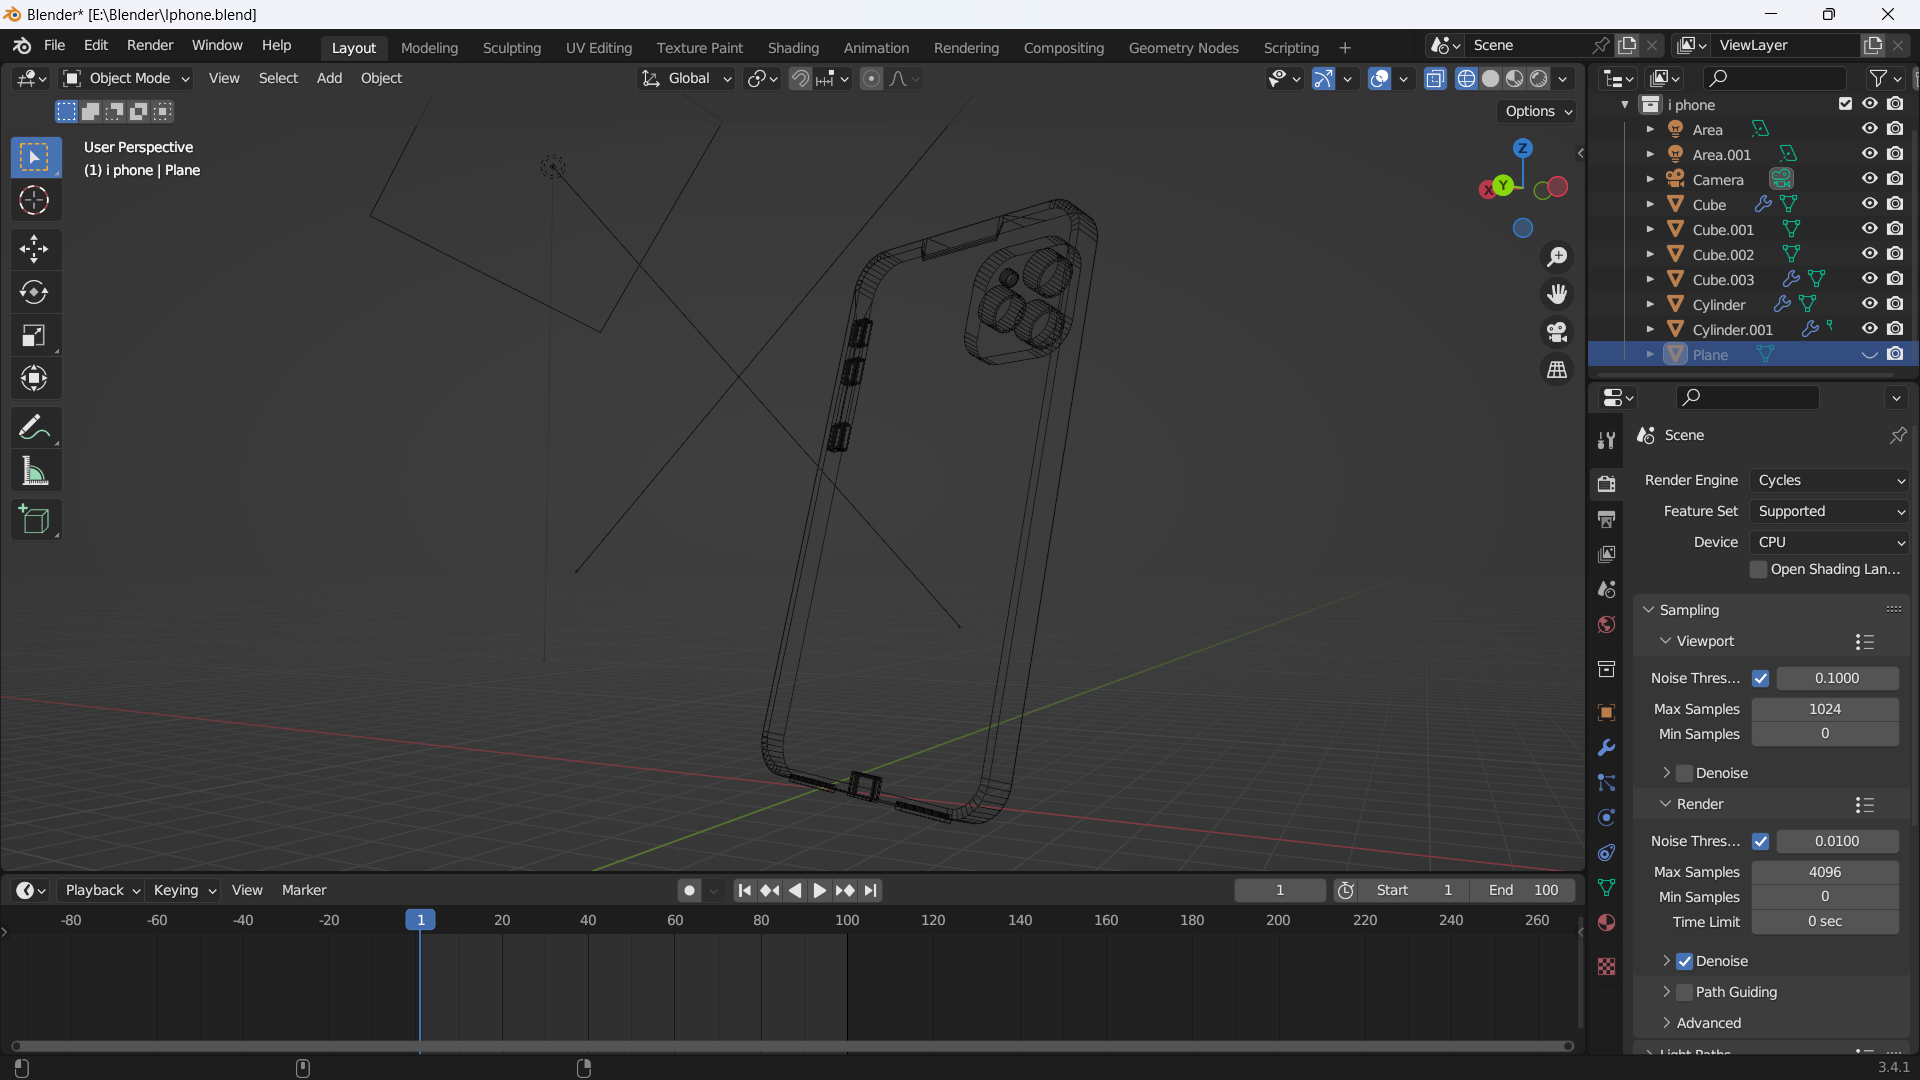Click the Rotate tool icon
The image size is (1920, 1080).
pyautogui.click(x=34, y=291)
